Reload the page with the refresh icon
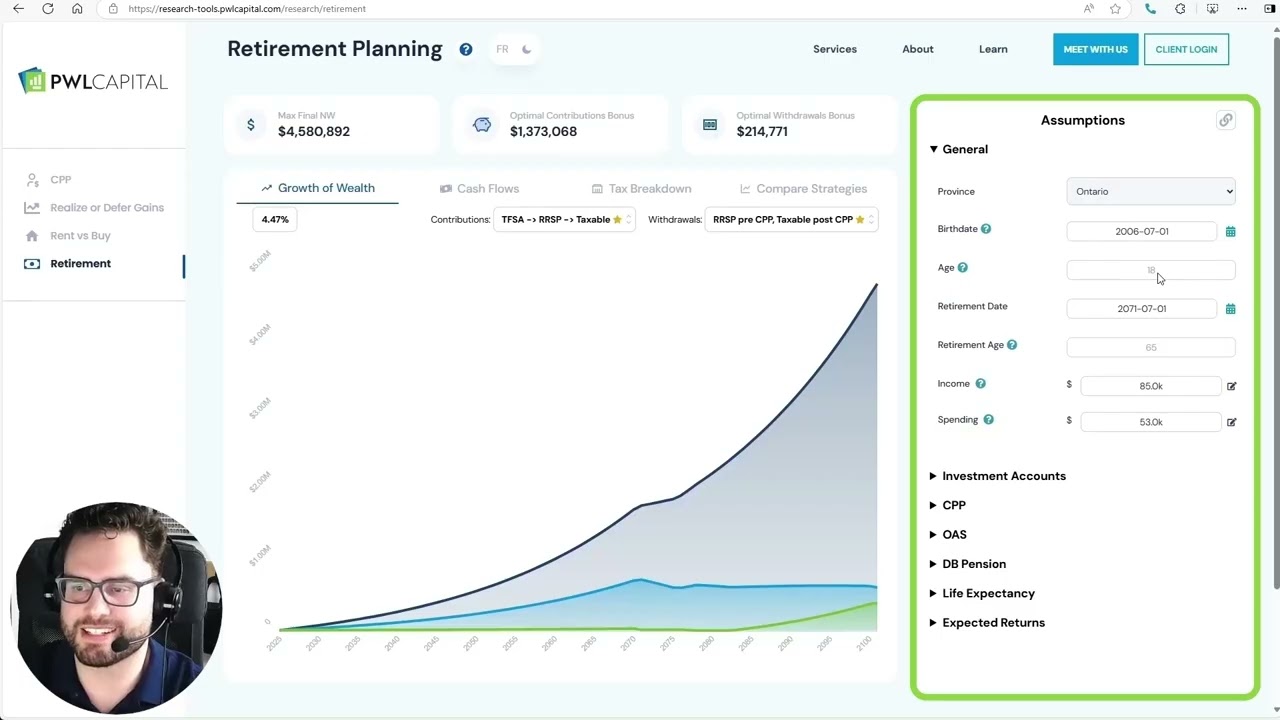 pos(47,9)
